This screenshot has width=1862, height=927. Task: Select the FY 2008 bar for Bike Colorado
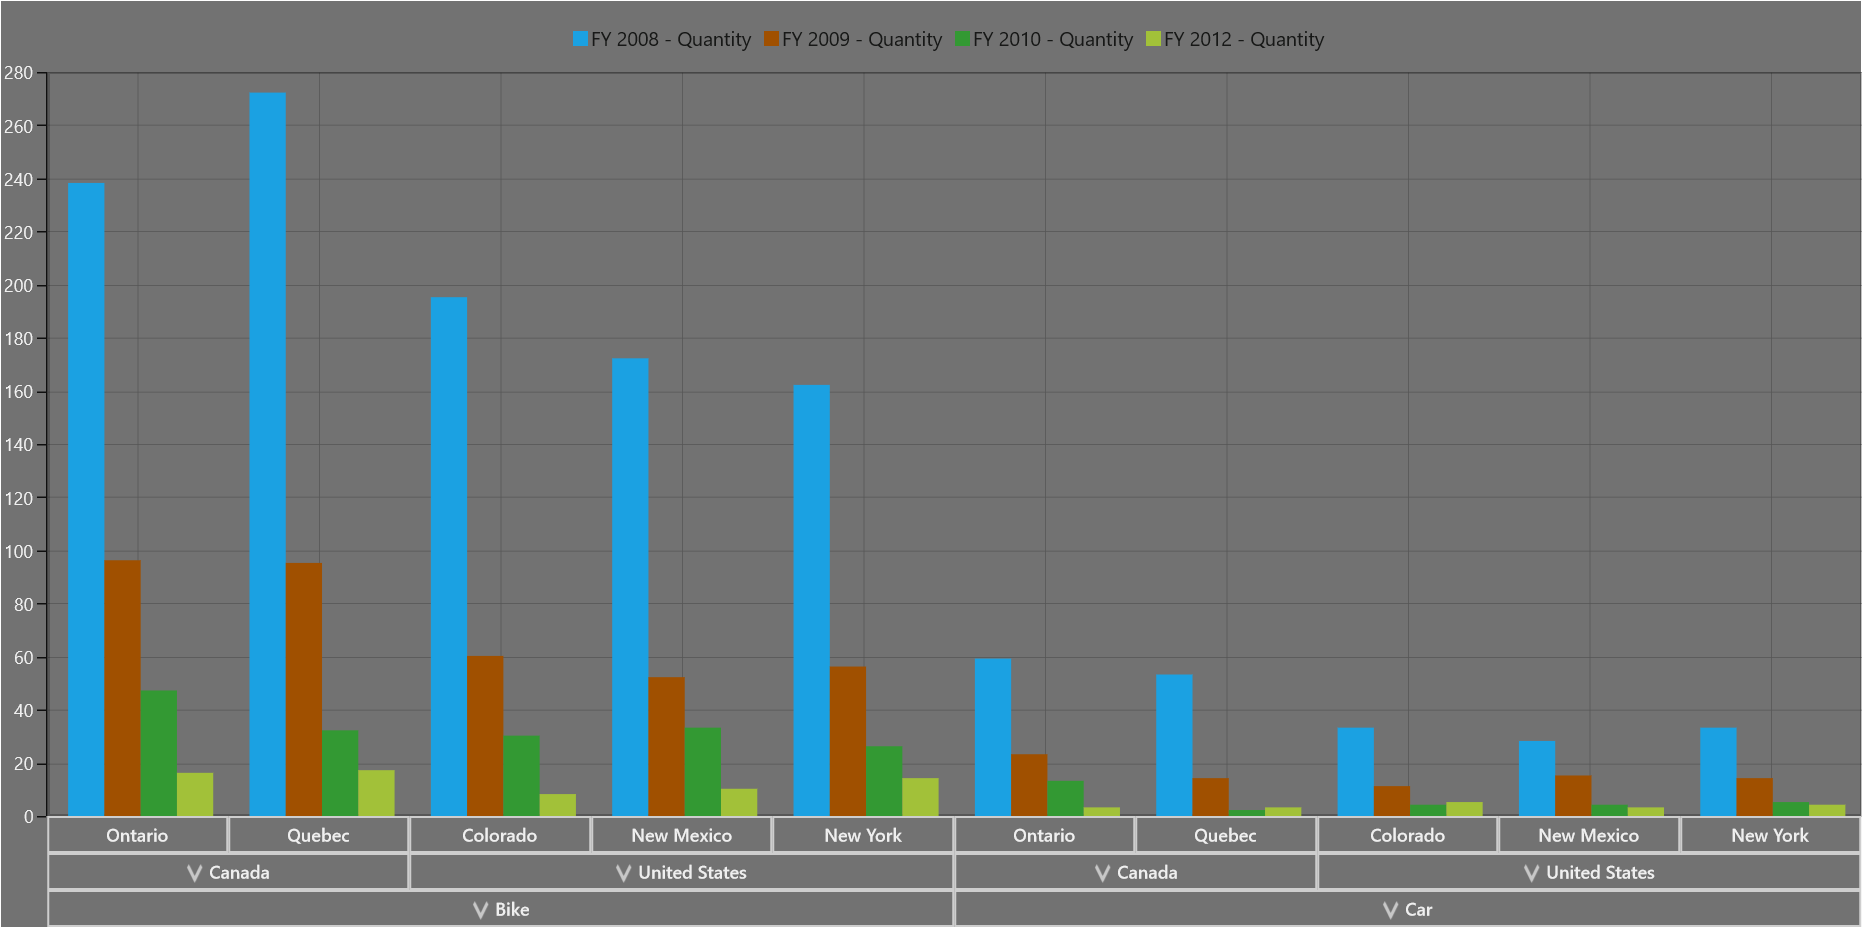tap(449, 557)
